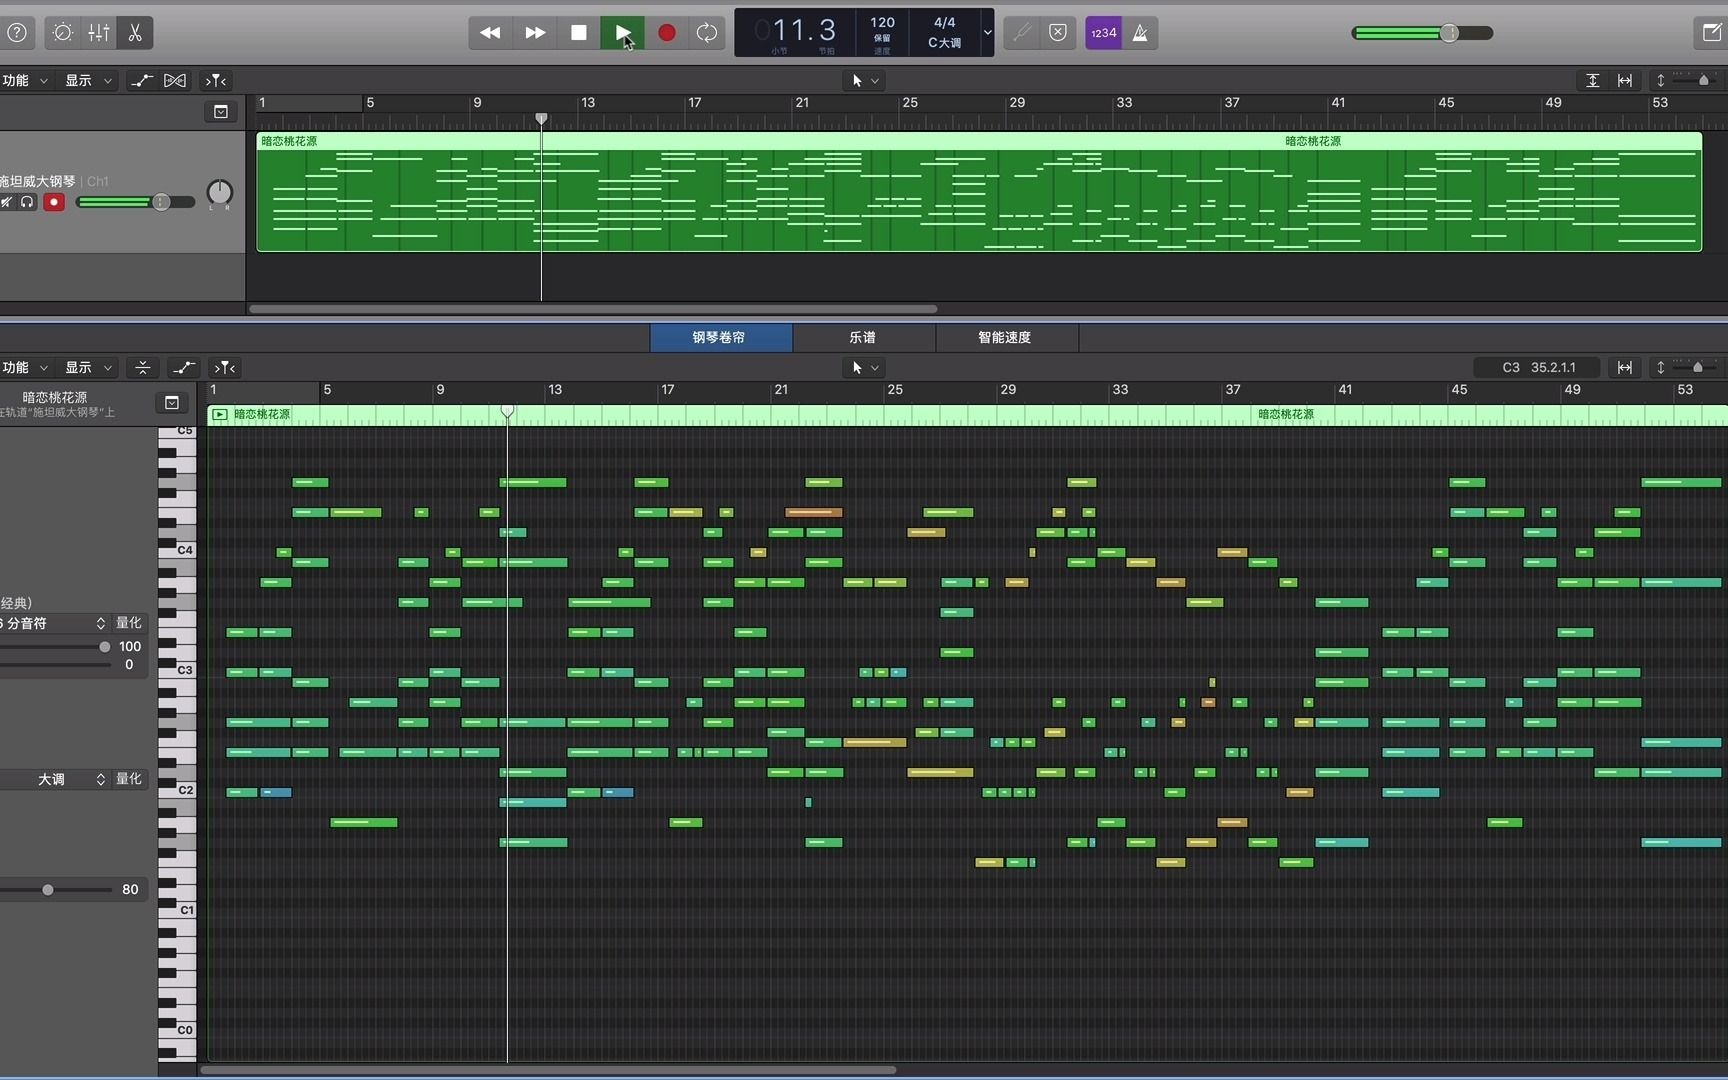The height and width of the screenshot is (1080, 1728).
Task: Toggle the tracks area automation button
Action: point(142,80)
